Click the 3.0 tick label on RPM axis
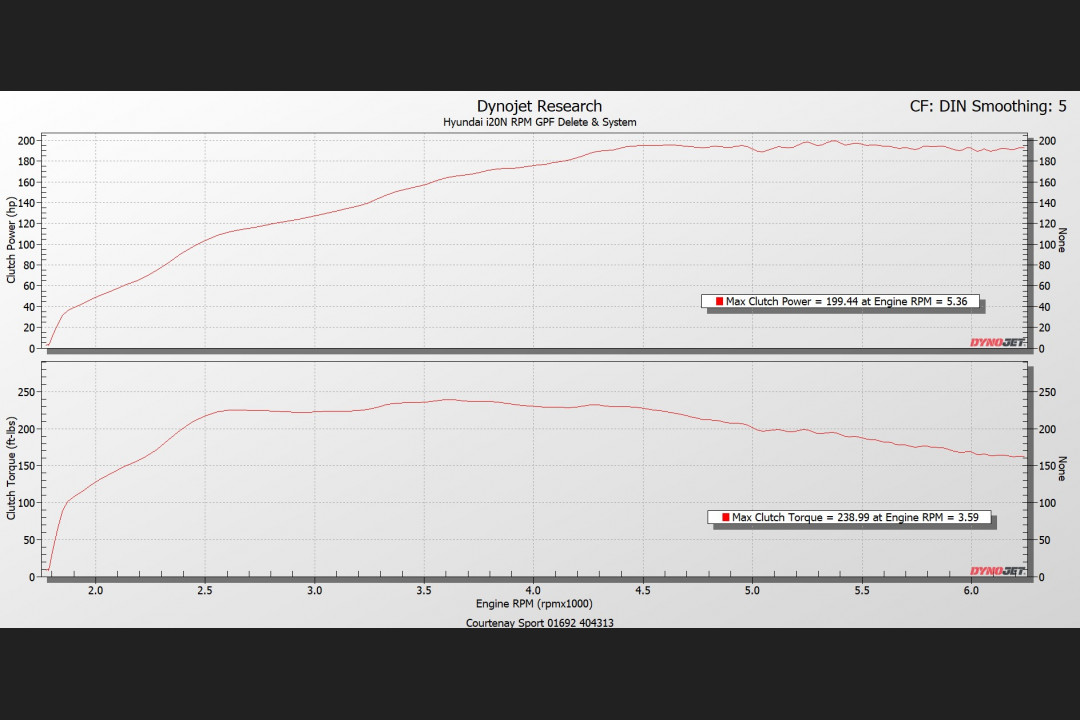 pyautogui.click(x=314, y=590)
